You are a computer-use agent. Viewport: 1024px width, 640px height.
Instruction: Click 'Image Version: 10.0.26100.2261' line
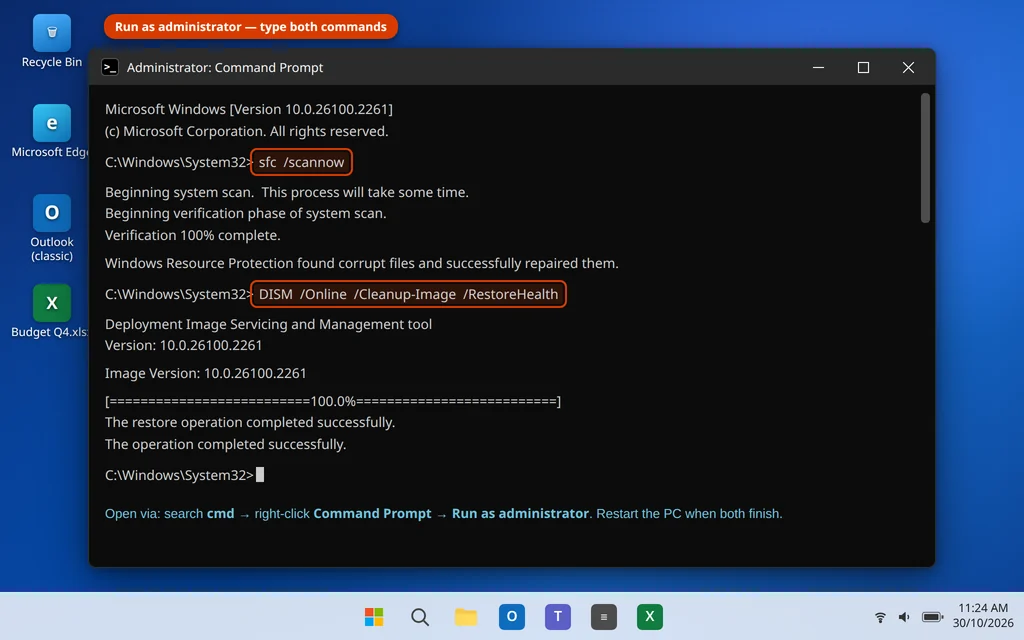tap(206, 374)
